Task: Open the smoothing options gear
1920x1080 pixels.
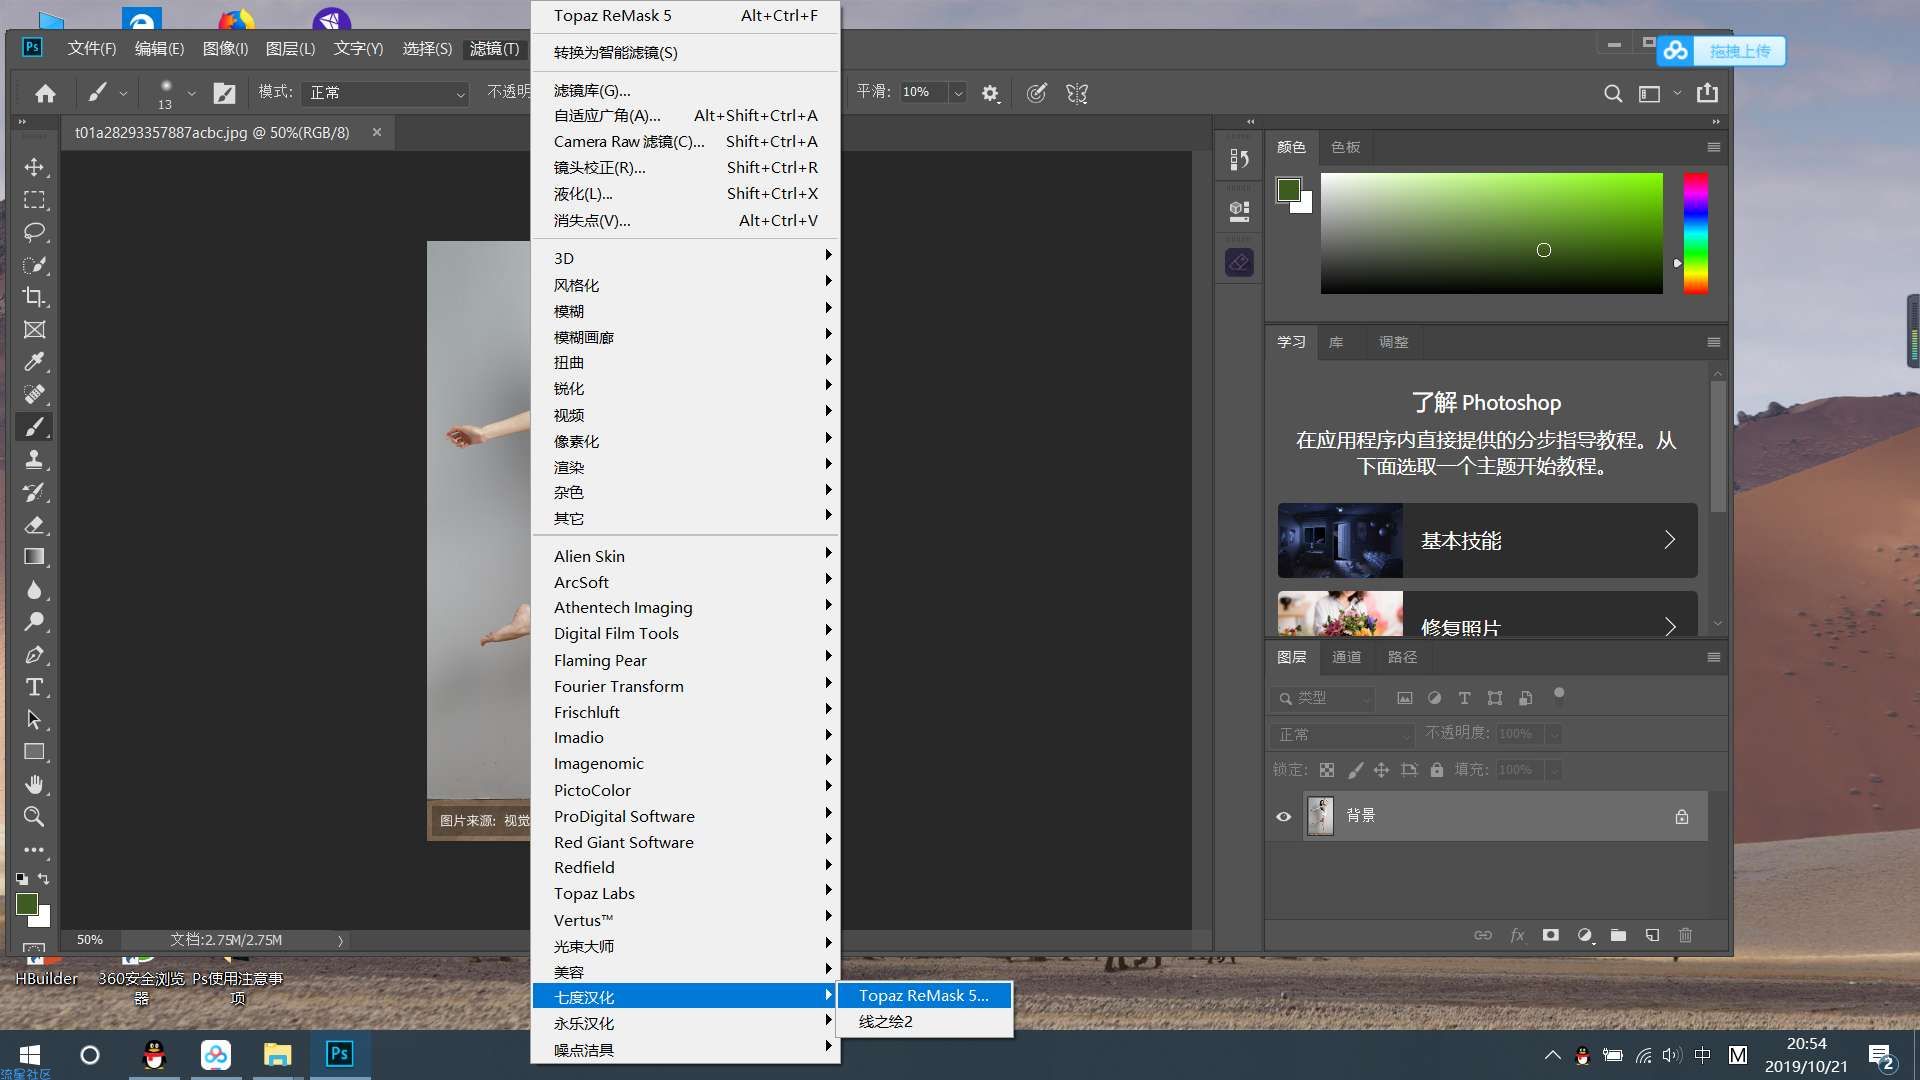Action: pos(990,93)
